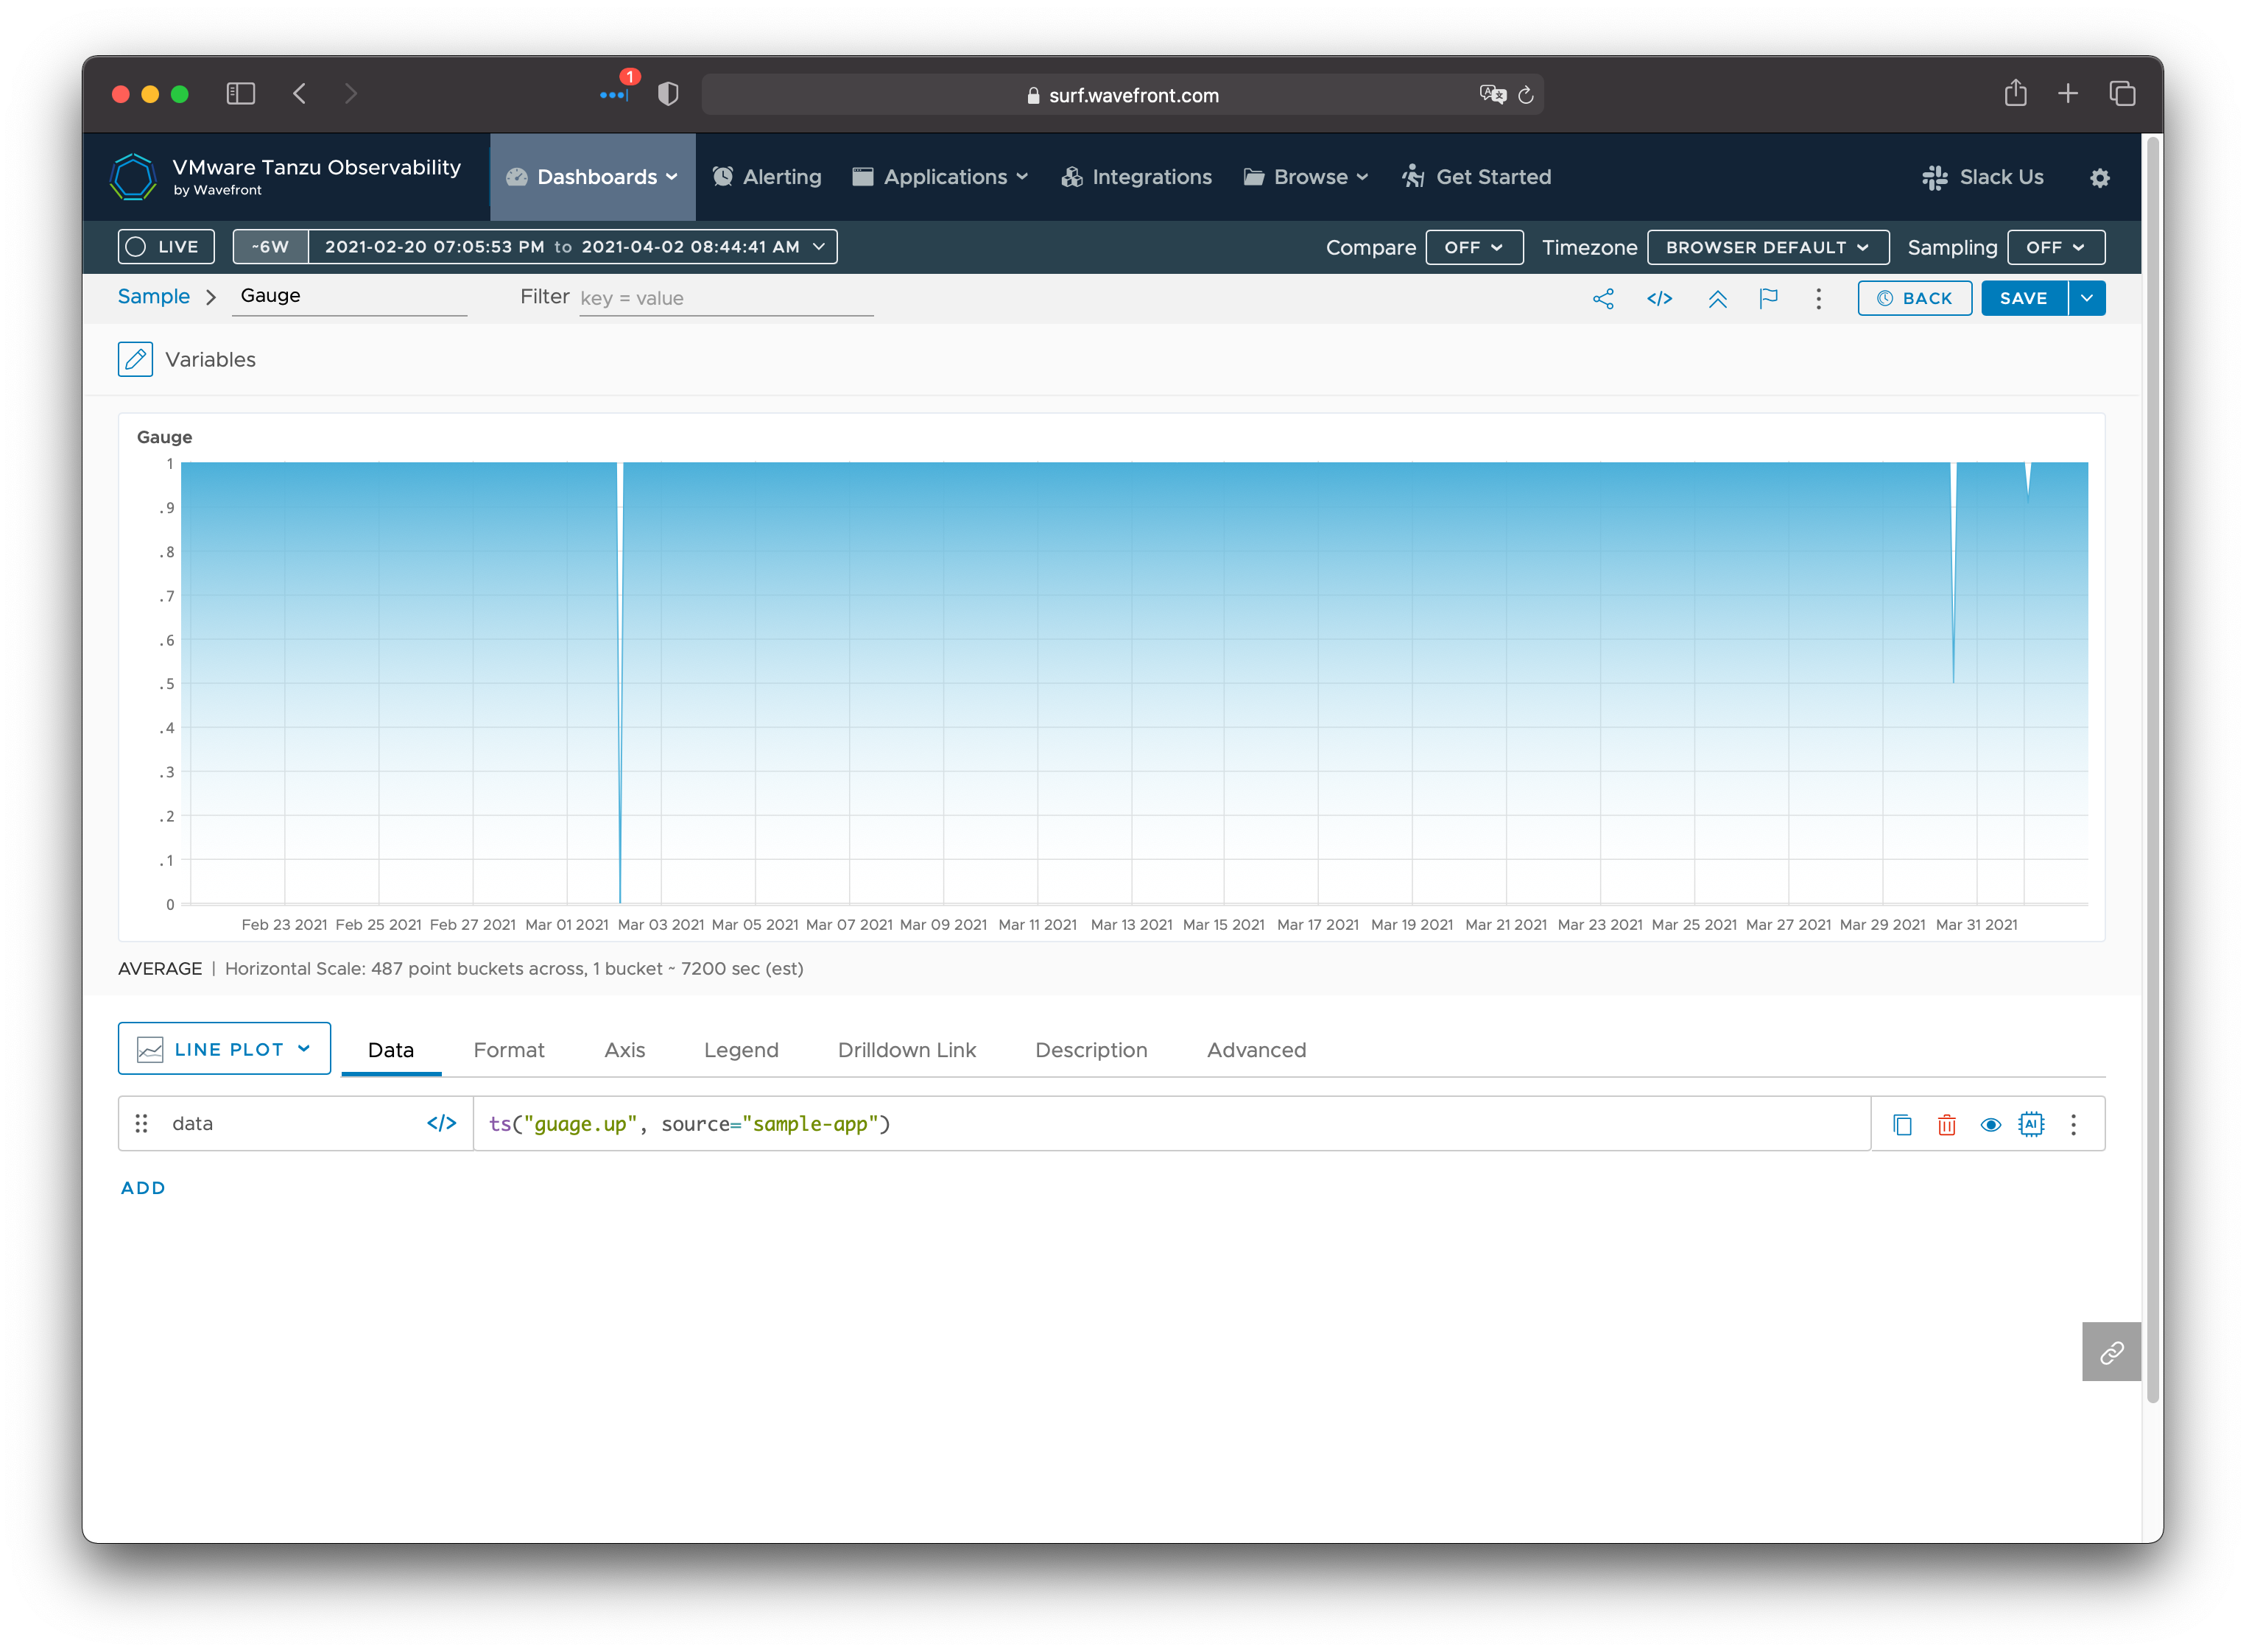Viewport: 2246px width, 1652px height.
Task: Switch to the Axis tab
Action: (624, 1050)
